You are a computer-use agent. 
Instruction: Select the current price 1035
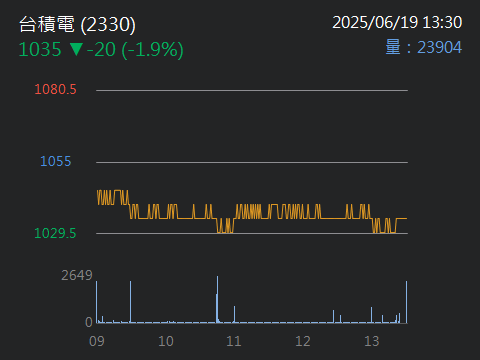40,50
